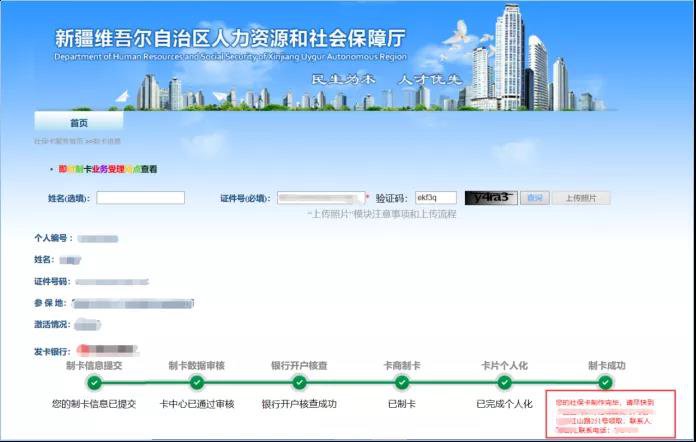Viewport: 696px width, 442px height.
Task: Click the 验证码 input containing ekf3q
Action: pos(435,198)
